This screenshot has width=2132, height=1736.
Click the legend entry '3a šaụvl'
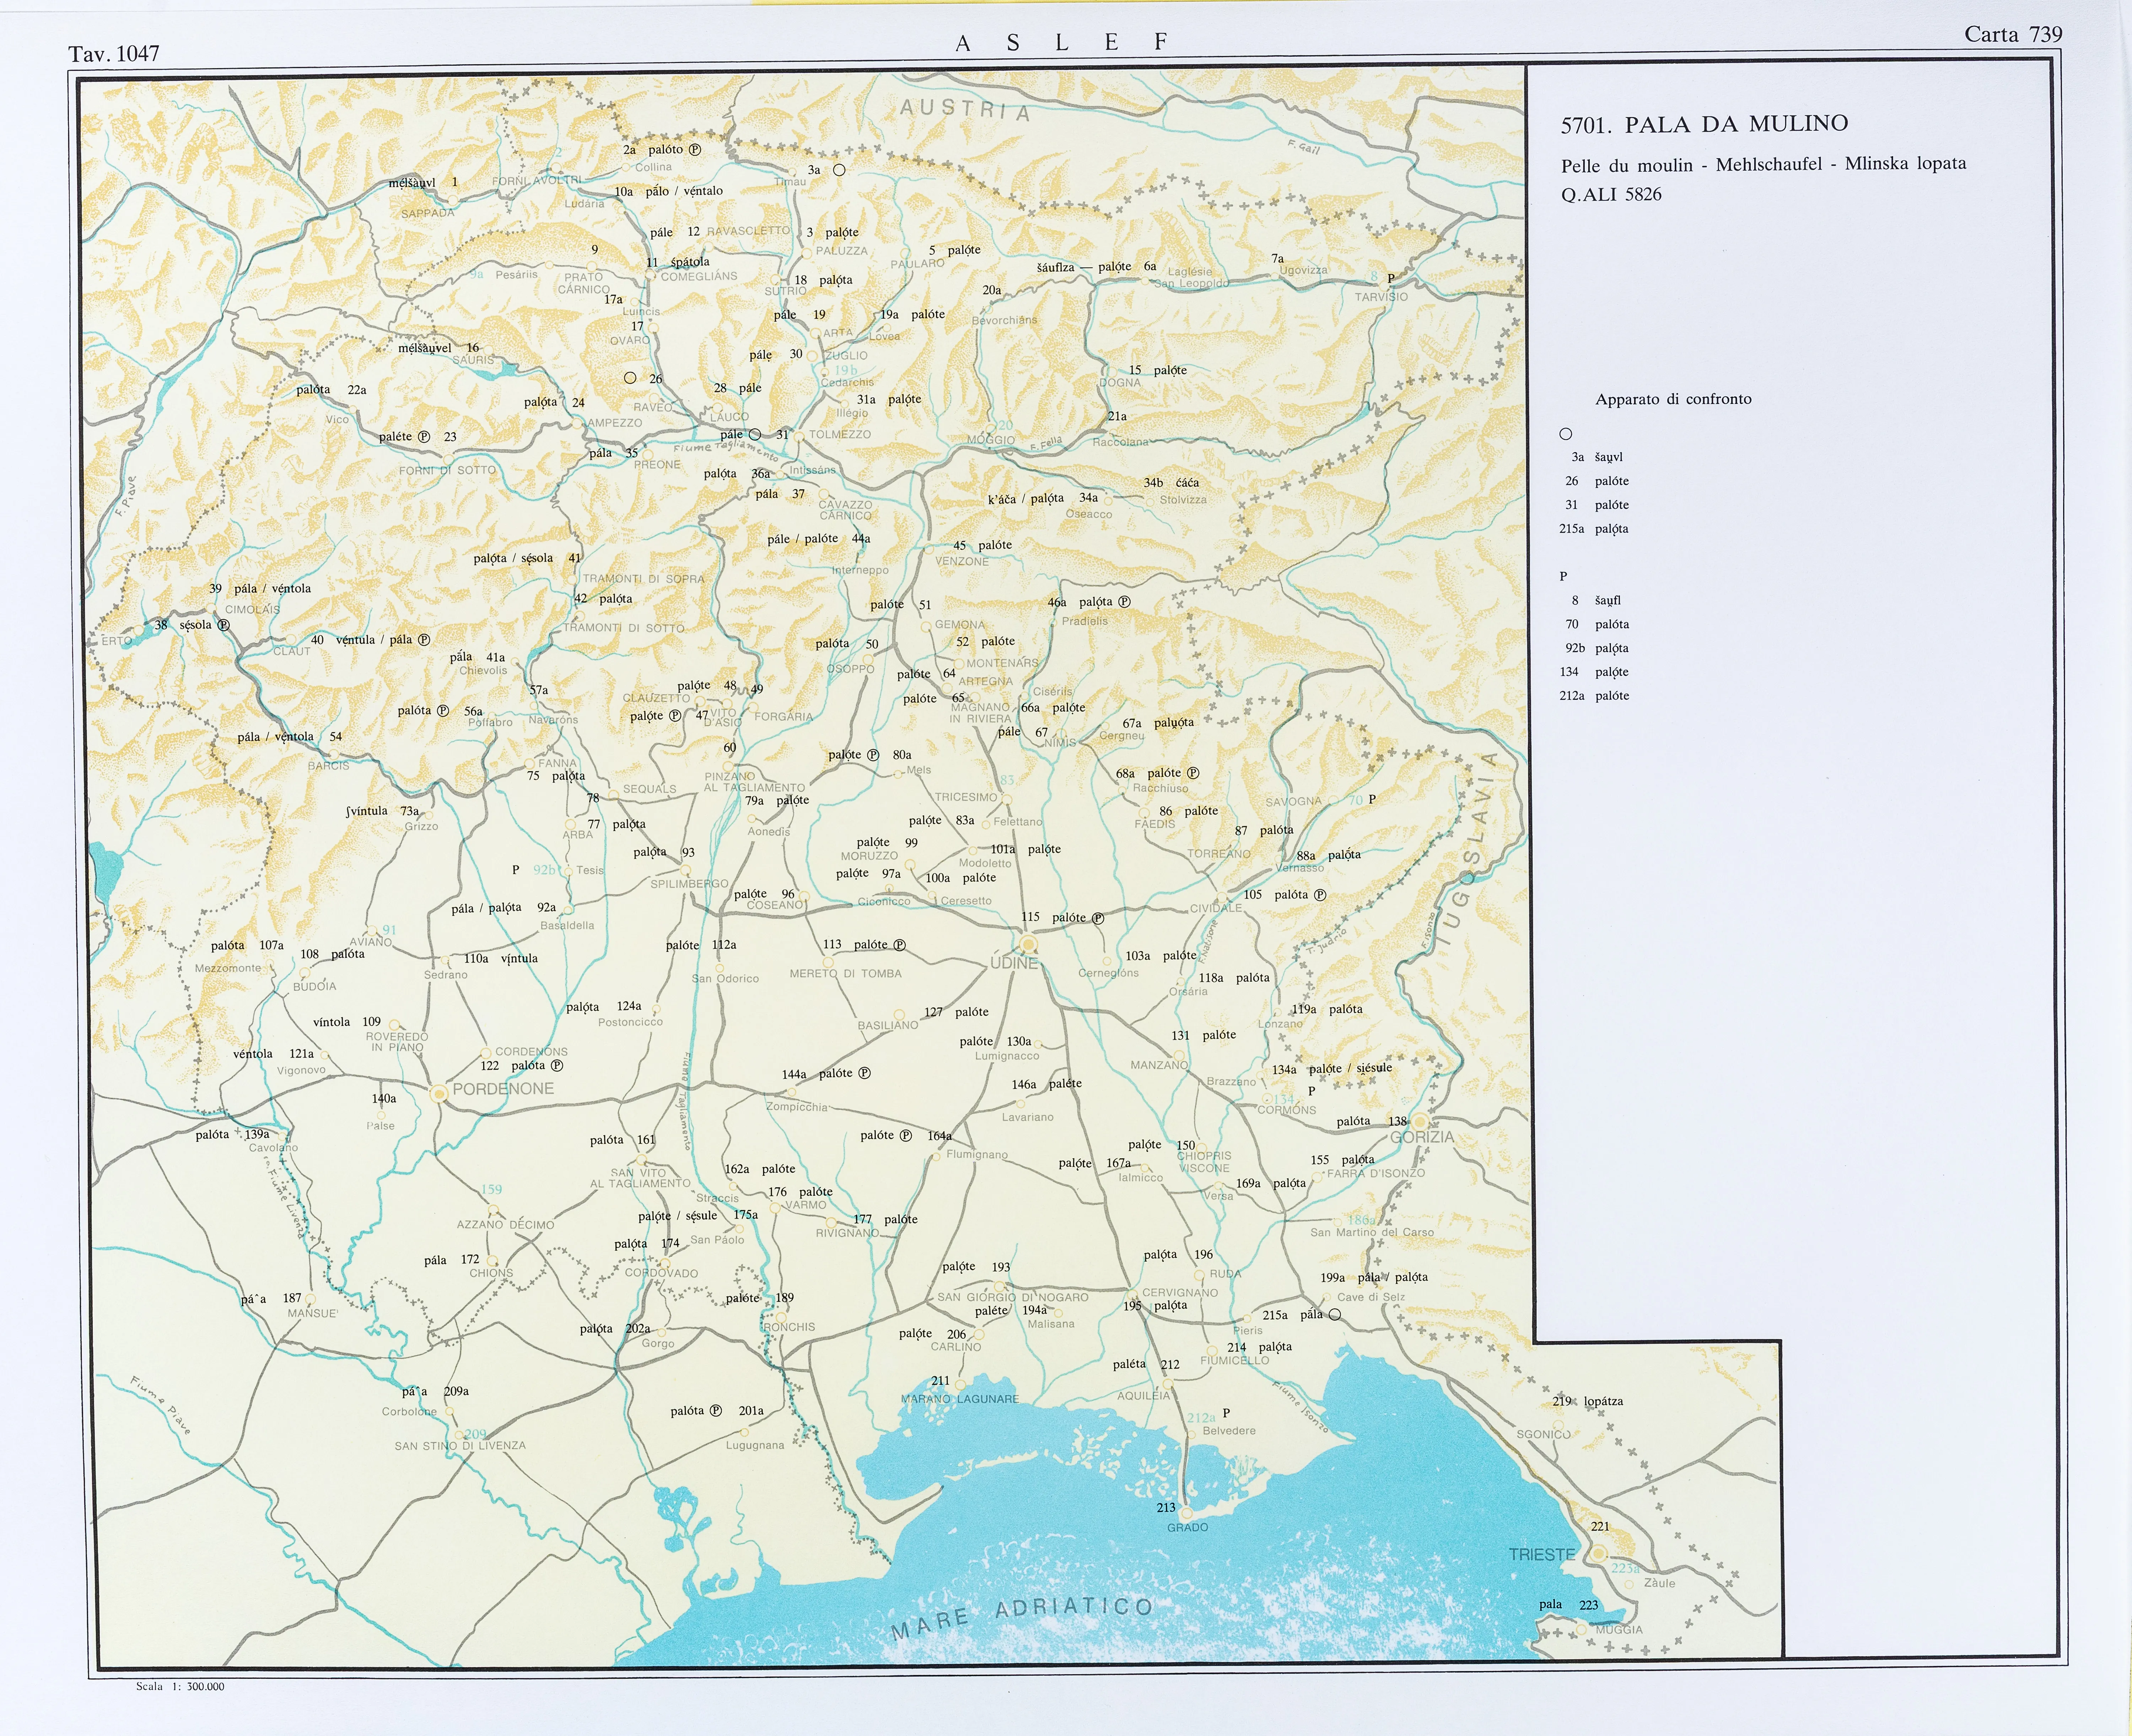pos(1596,457)
